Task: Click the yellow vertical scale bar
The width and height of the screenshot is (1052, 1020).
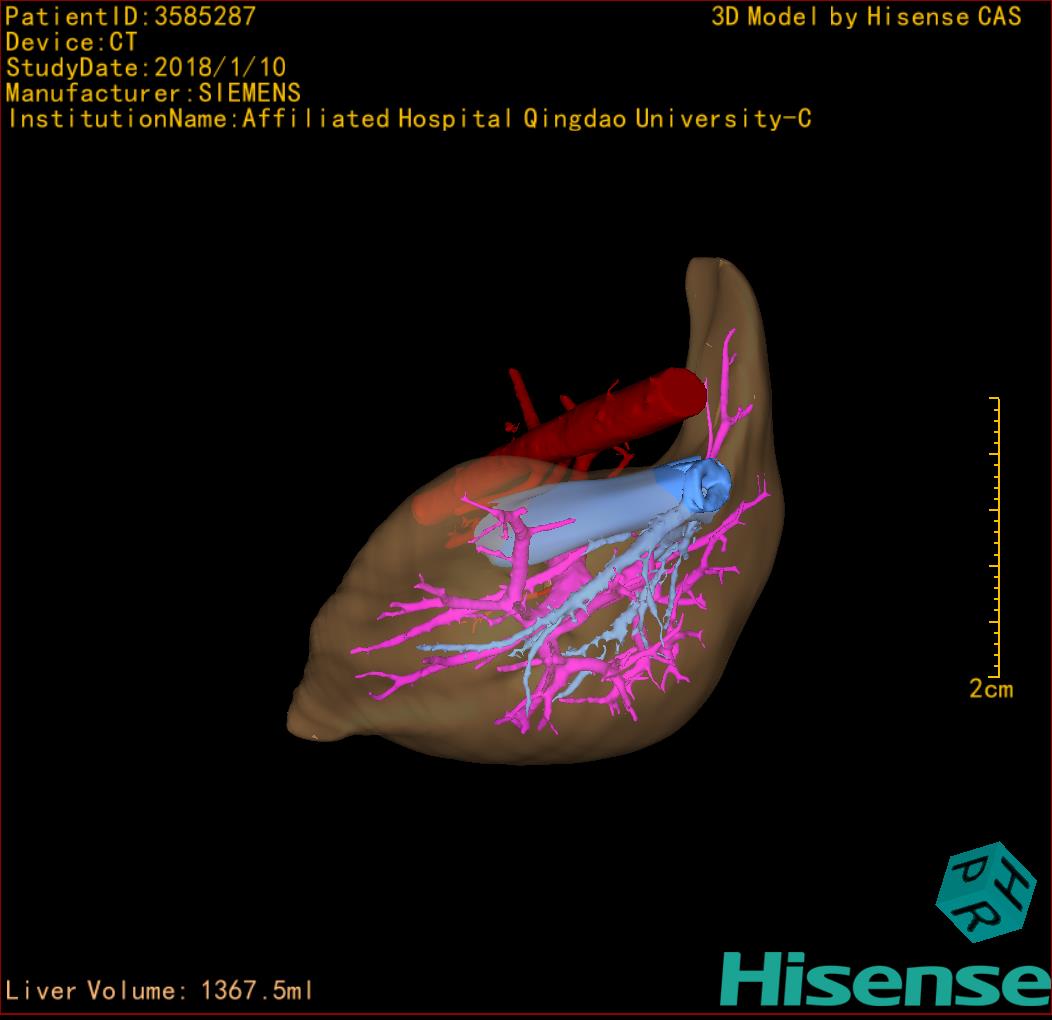Action: [996, 536]
